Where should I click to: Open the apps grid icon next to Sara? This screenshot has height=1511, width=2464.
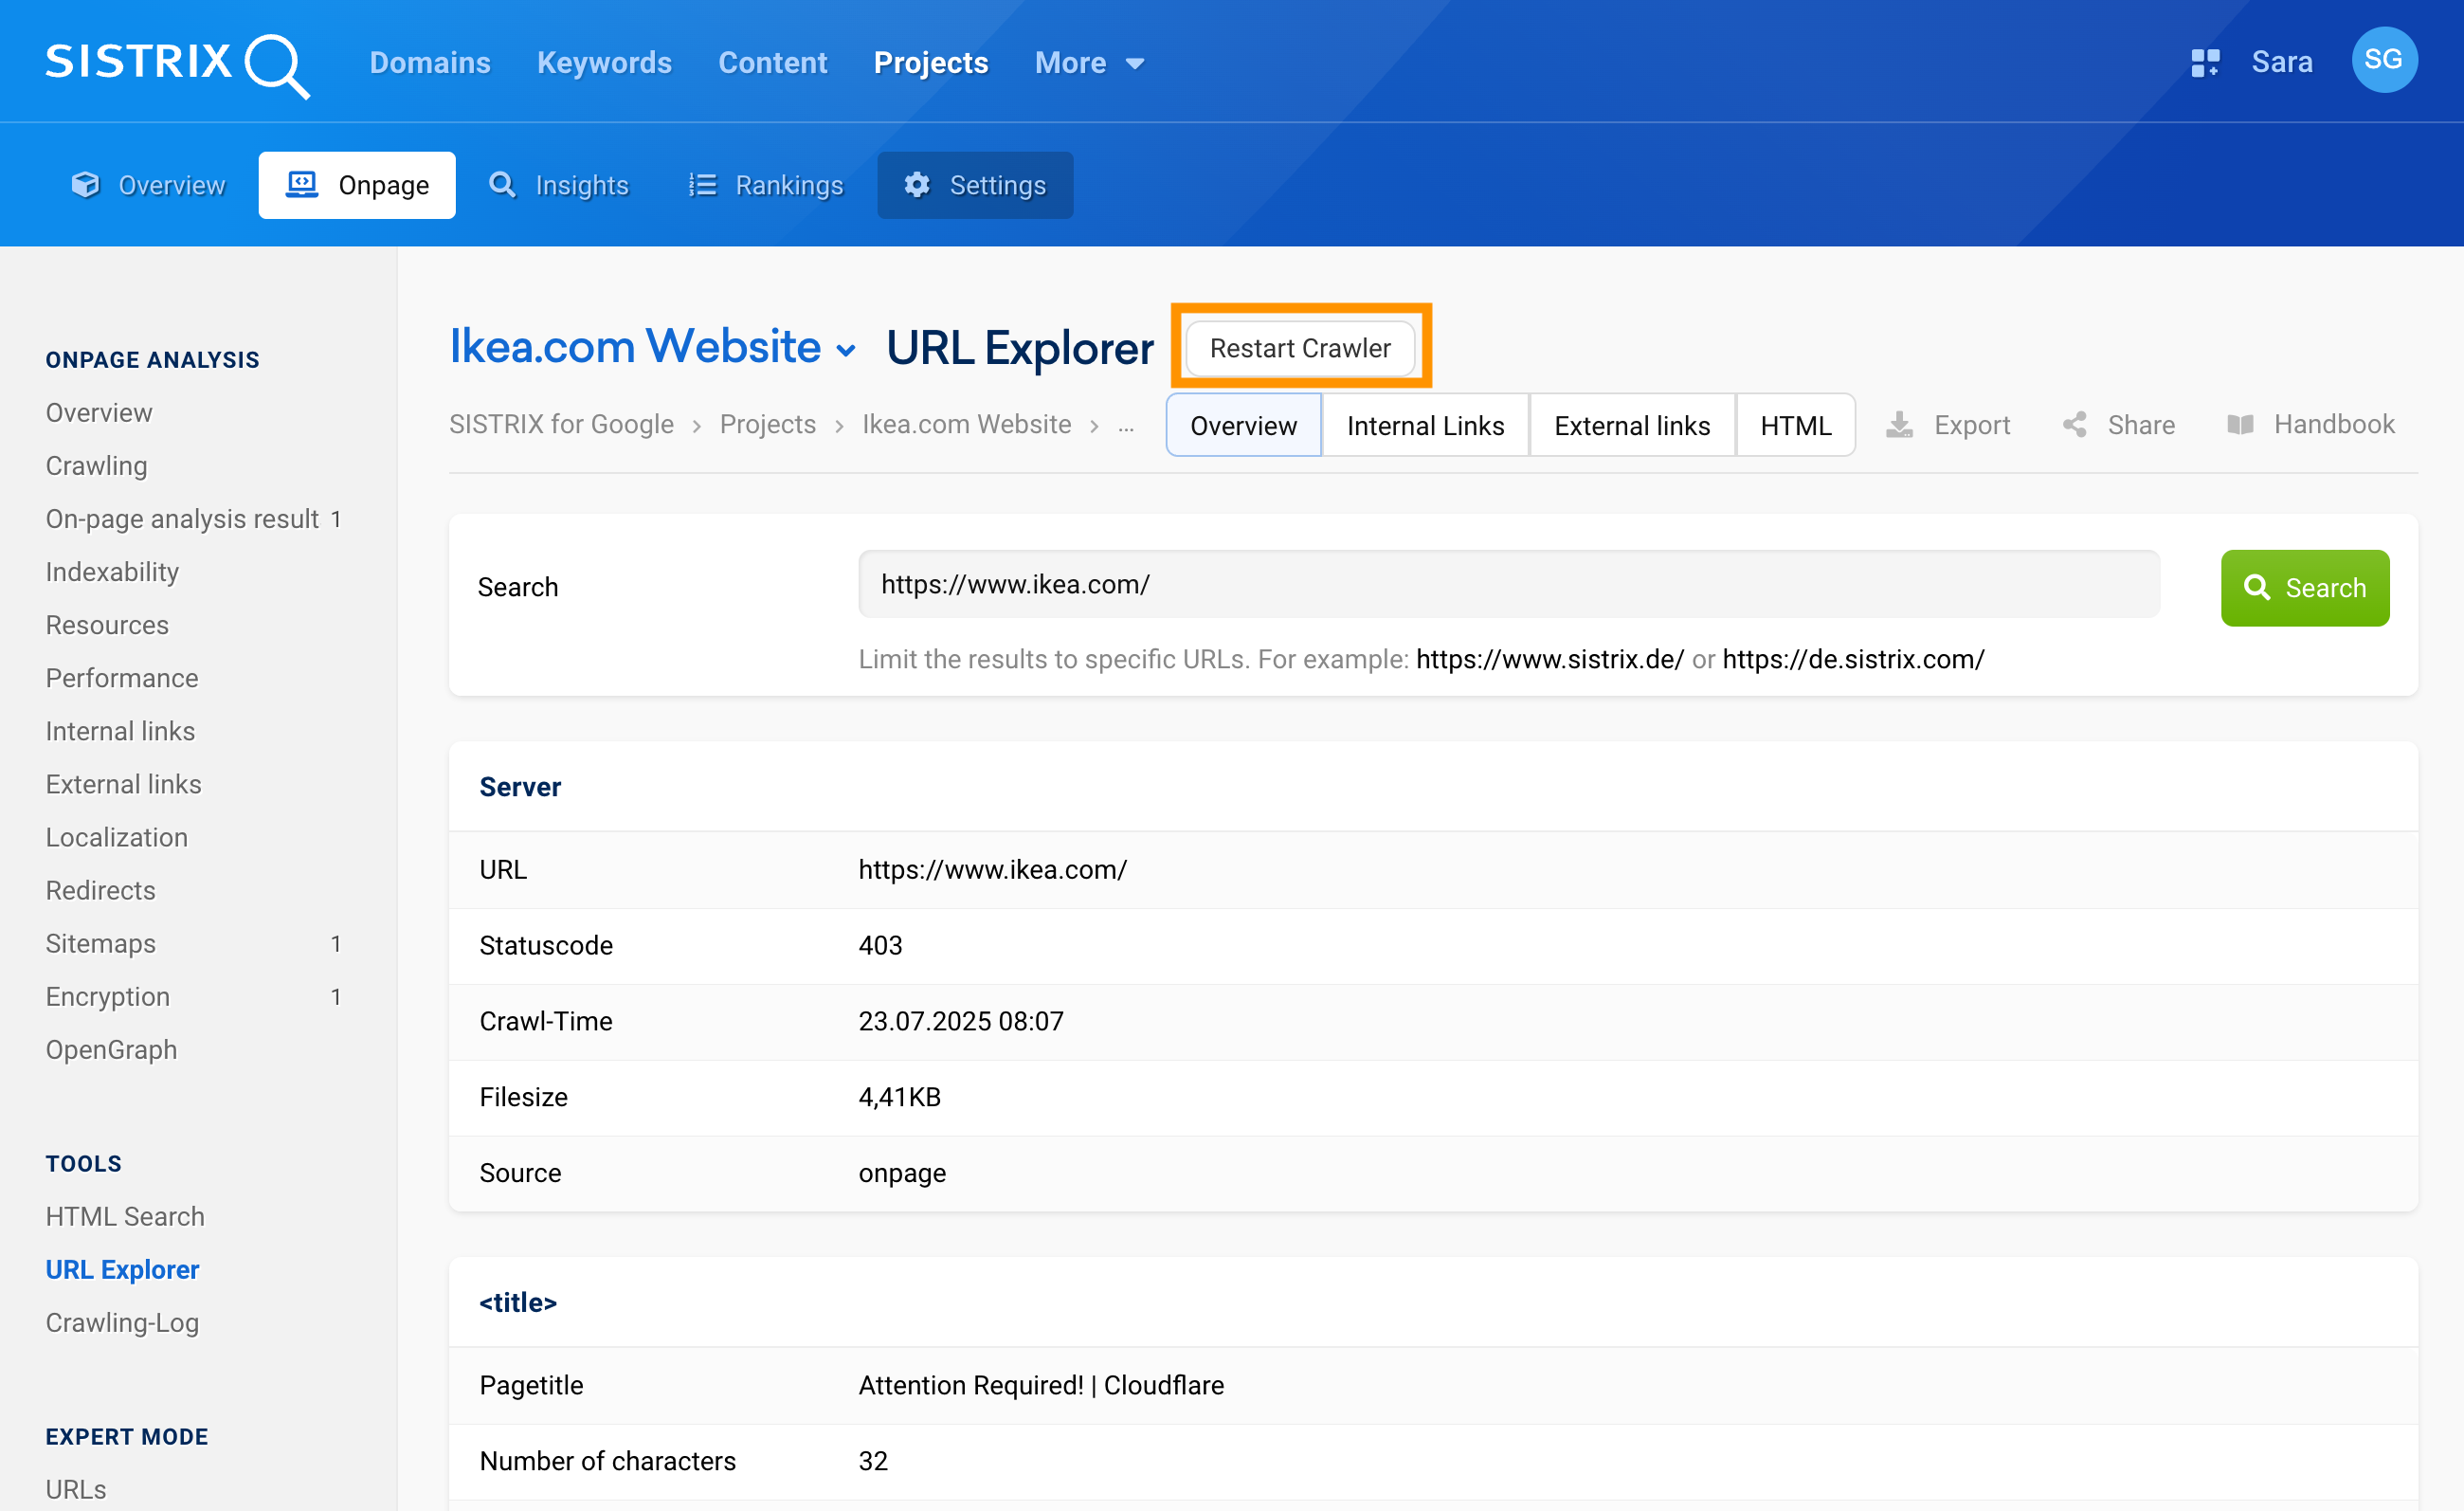[2205, 63]
